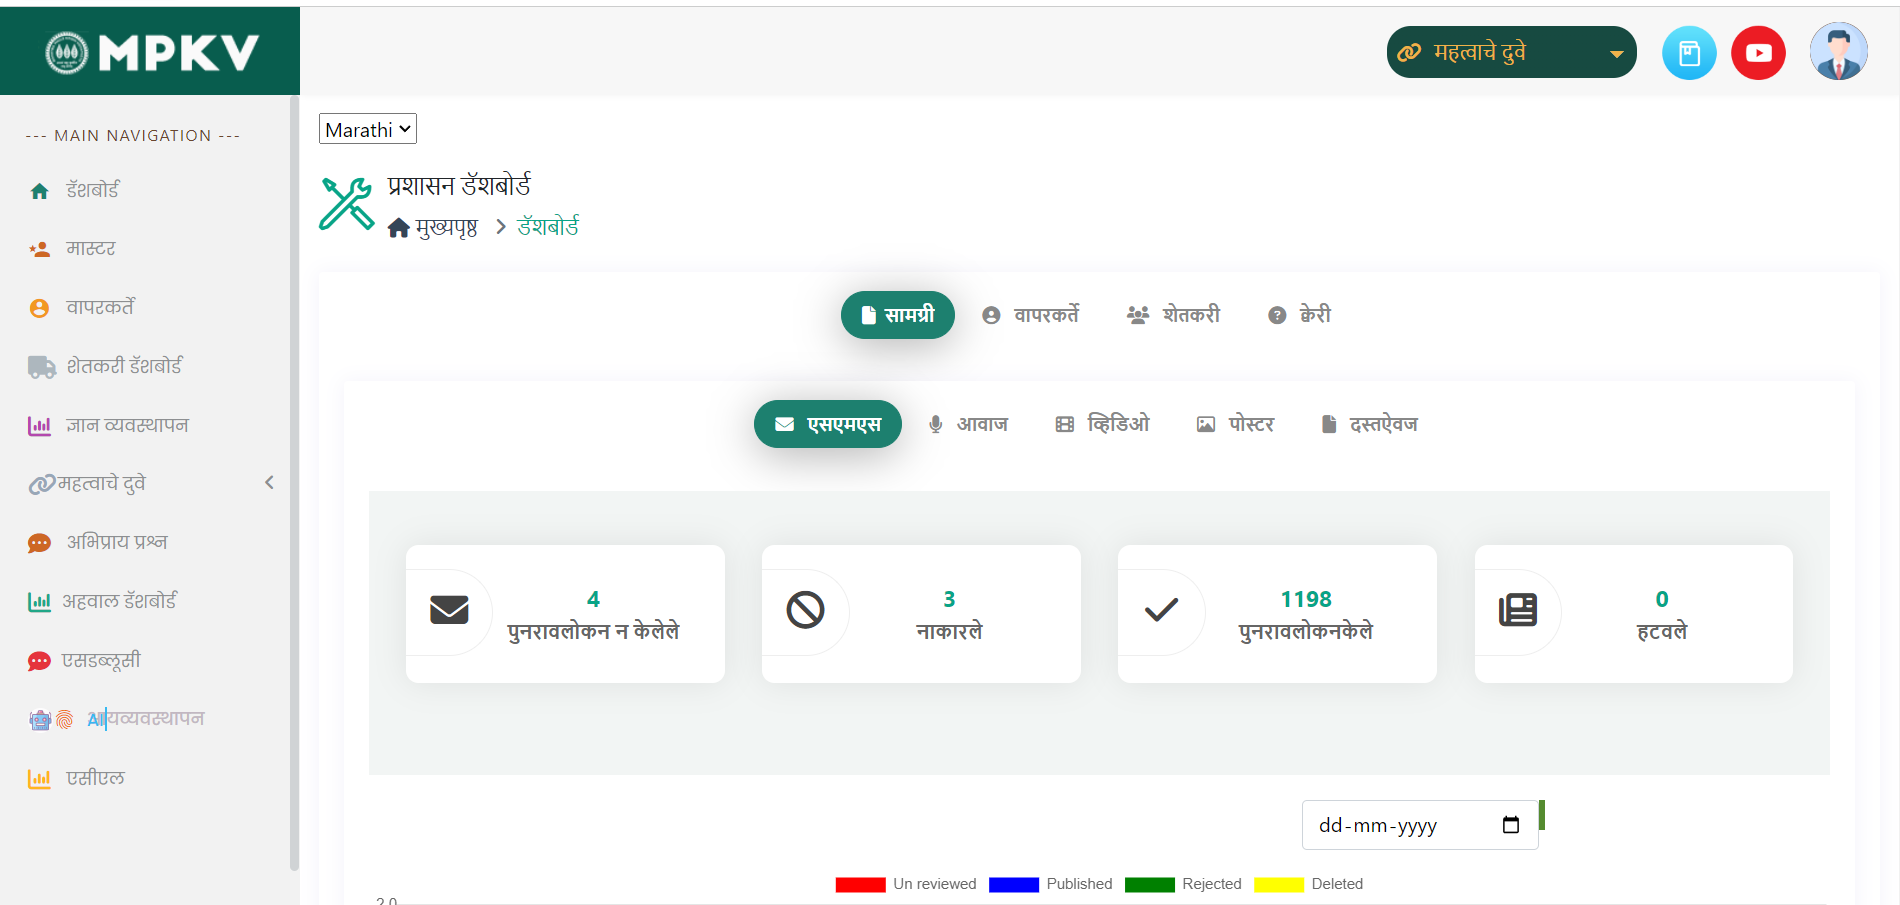Click the मास्टर person icon
The width and height of the screenshot is (1900, 905).
[x=40, y=249]
